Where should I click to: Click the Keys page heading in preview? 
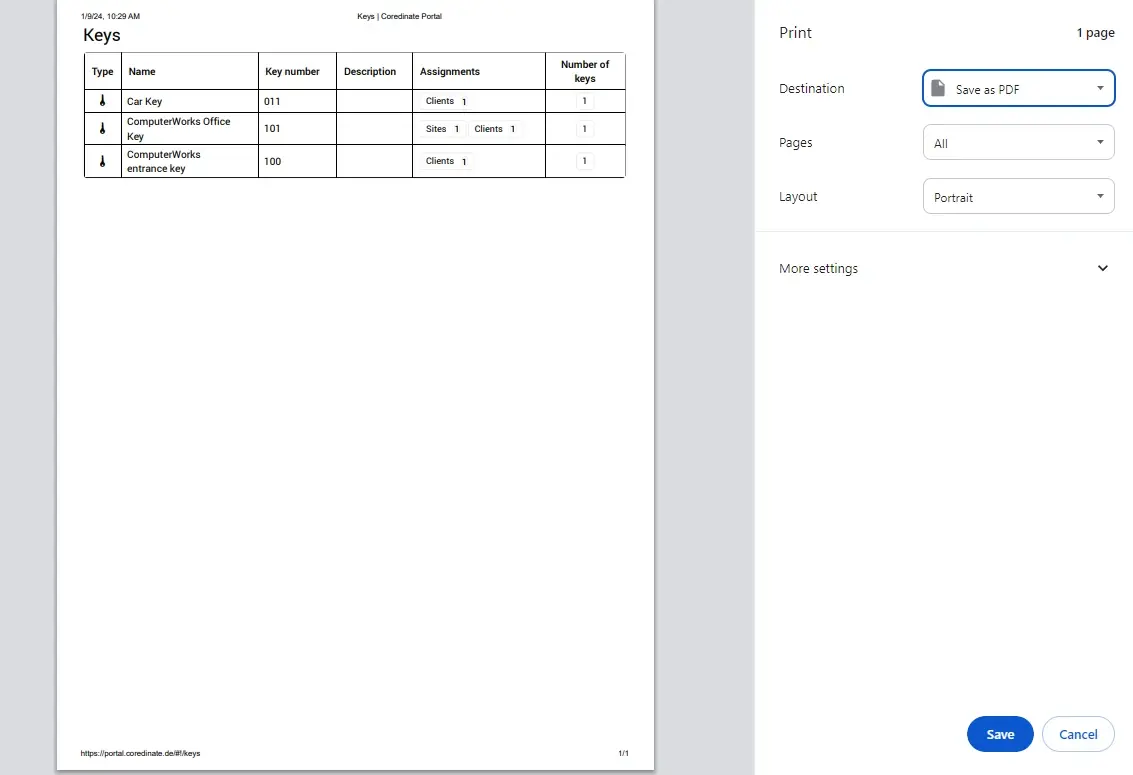click(x=102, y=36)
